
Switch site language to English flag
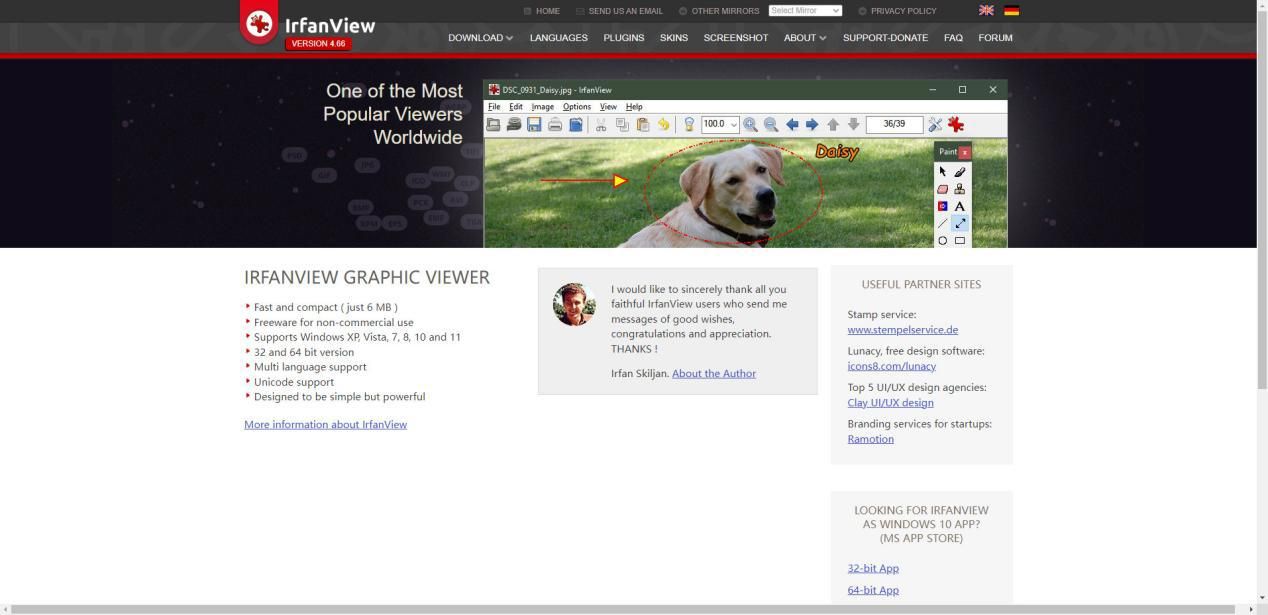click(986, 10)
